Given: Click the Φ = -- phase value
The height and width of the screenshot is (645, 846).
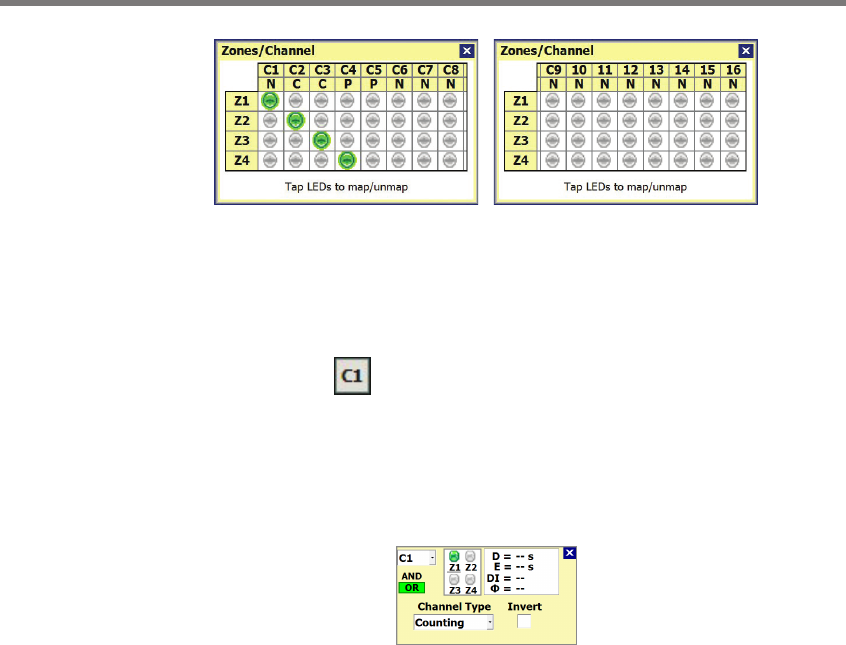Looking at the screenshot, I should (x=507, y=589).
